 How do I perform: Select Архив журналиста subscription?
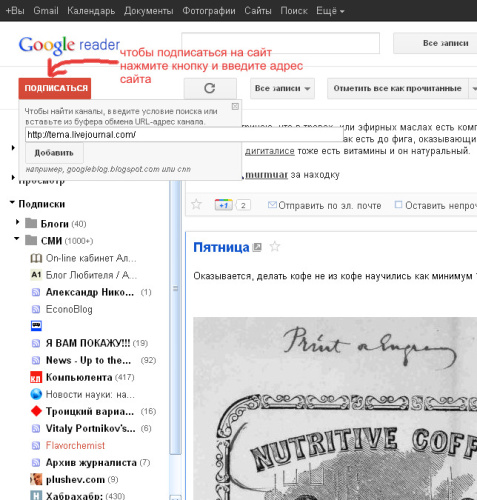tap(91, 463)
